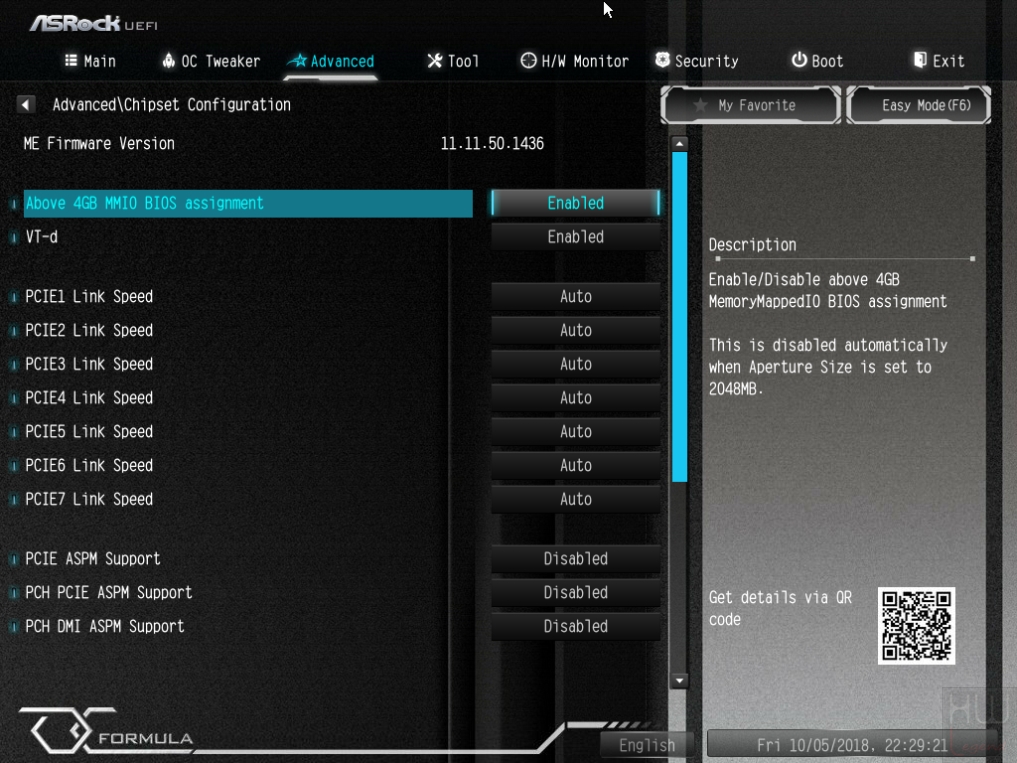
Task: Open the My Favorite page
Action: [750, 104]
